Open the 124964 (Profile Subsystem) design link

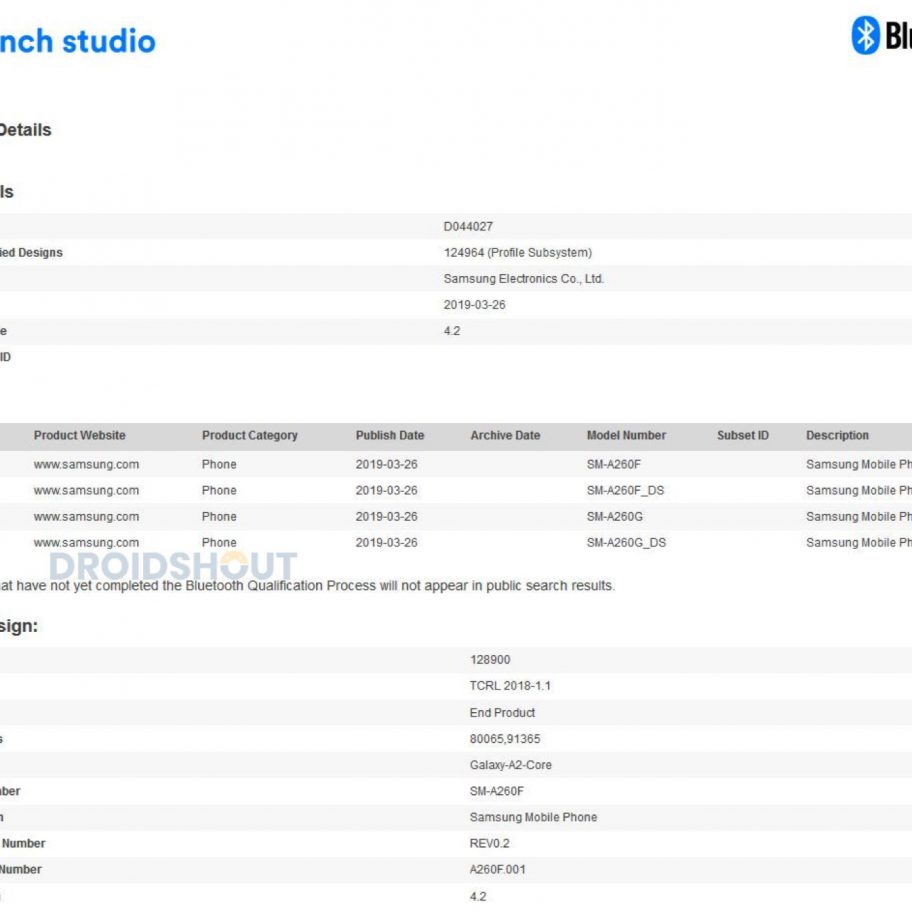(517, 253)
